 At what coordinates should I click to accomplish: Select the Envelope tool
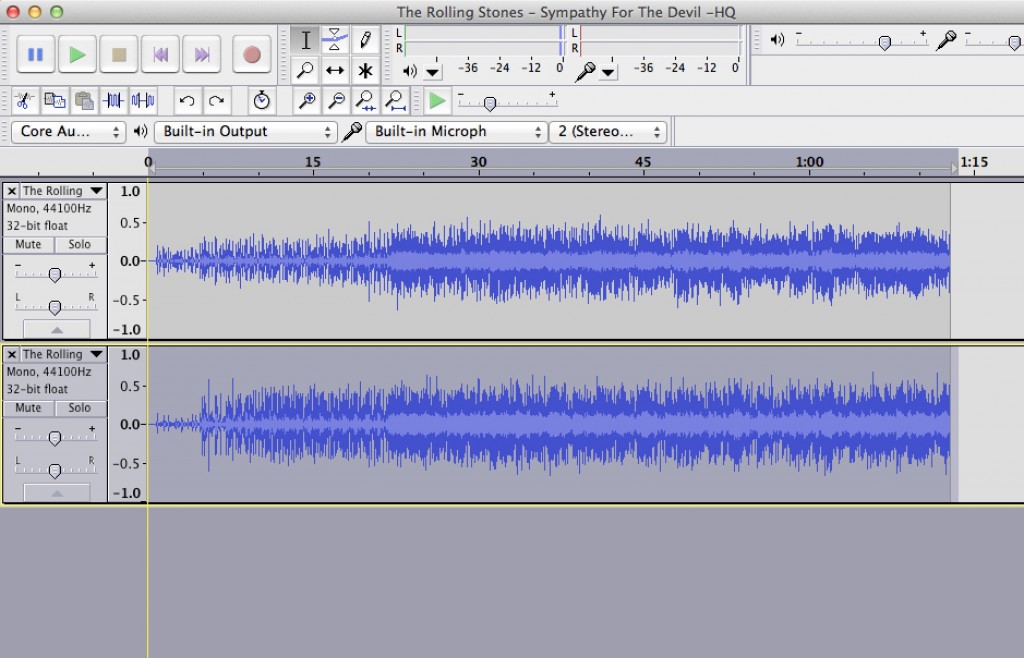[335, 40]
